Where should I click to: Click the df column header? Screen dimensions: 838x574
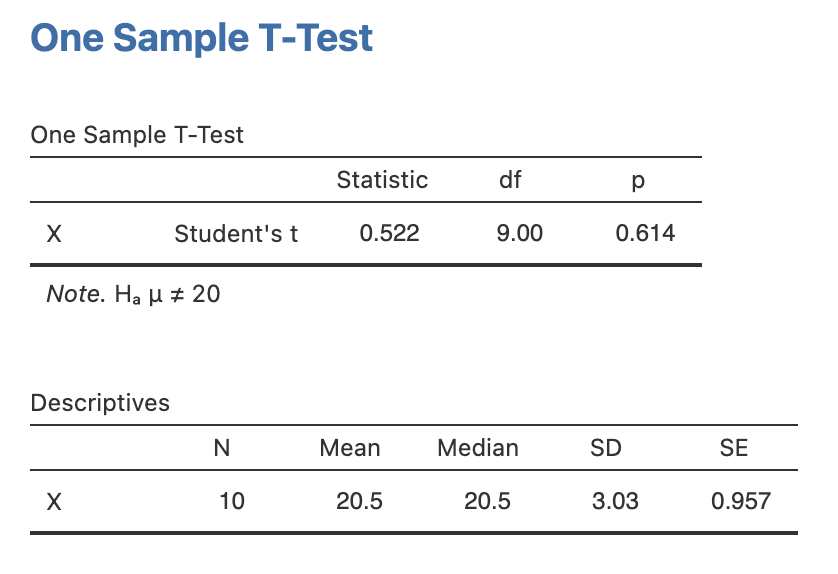point(510,180)
